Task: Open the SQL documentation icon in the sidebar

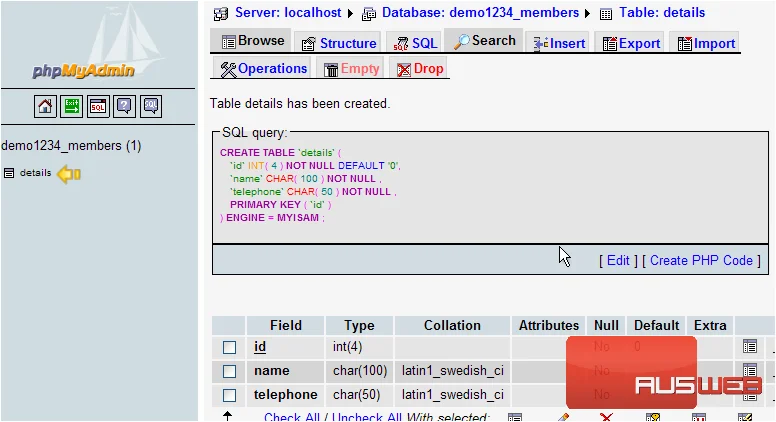Action: (x=150, y=106)
